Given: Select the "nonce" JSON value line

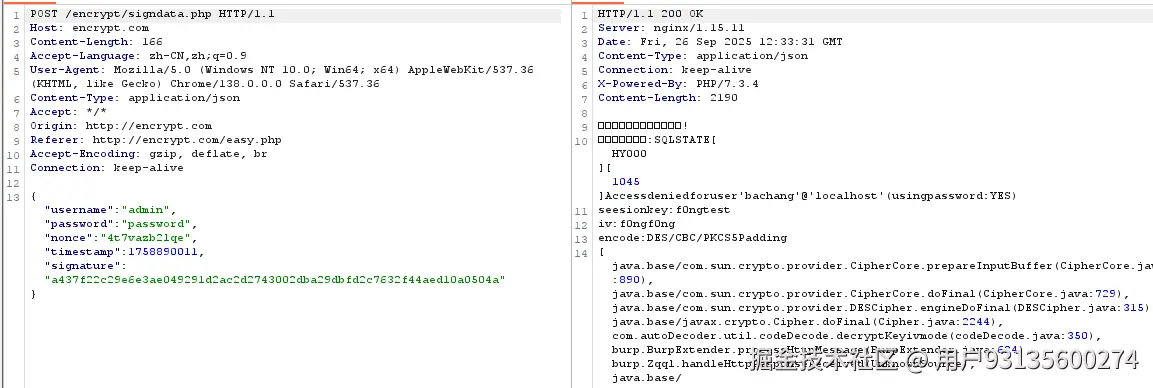Looking at the screenshot, I should point(121,238).
